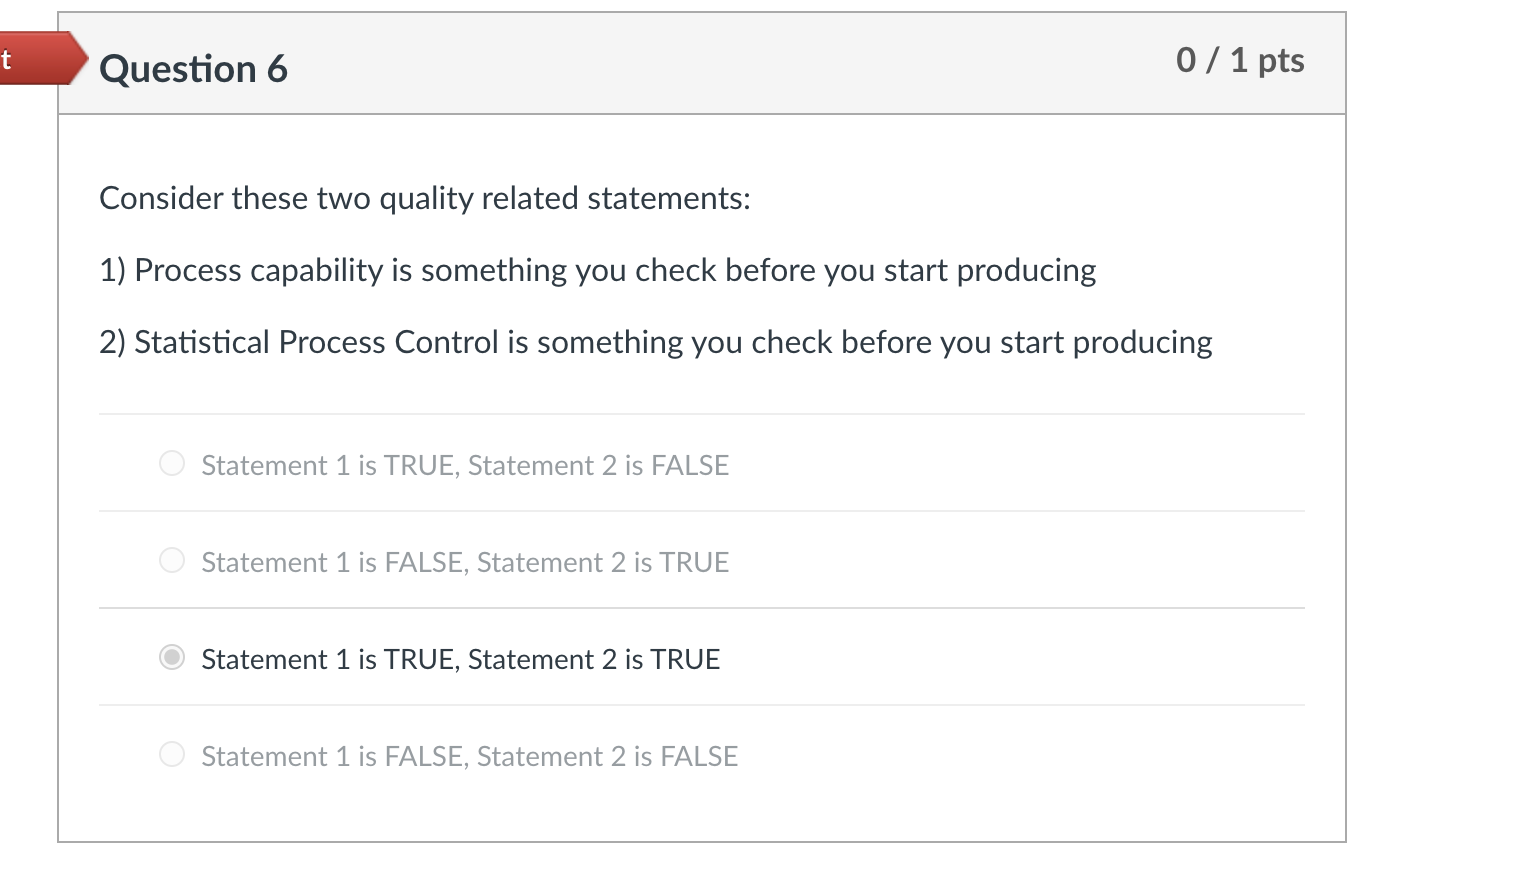Click the 0 / 1 pts score label
The height and width of the screenshot is (878, 1536).
[1240, 60]
